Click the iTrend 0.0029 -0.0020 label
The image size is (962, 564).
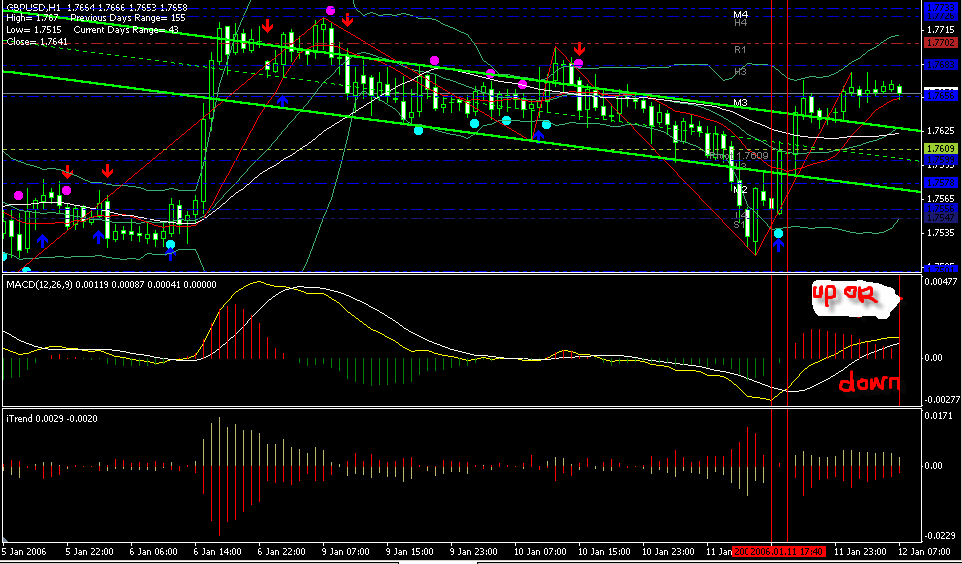click(52, 419)
